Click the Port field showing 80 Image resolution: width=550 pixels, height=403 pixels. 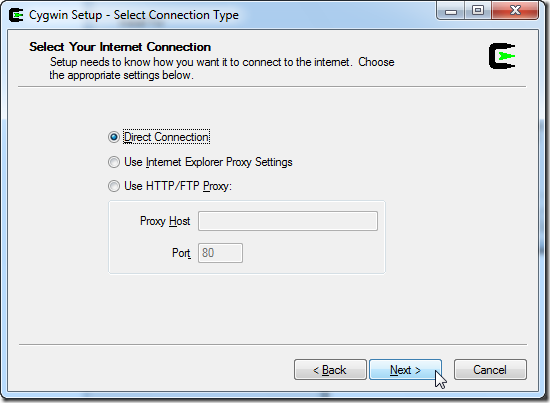(220, 253)
